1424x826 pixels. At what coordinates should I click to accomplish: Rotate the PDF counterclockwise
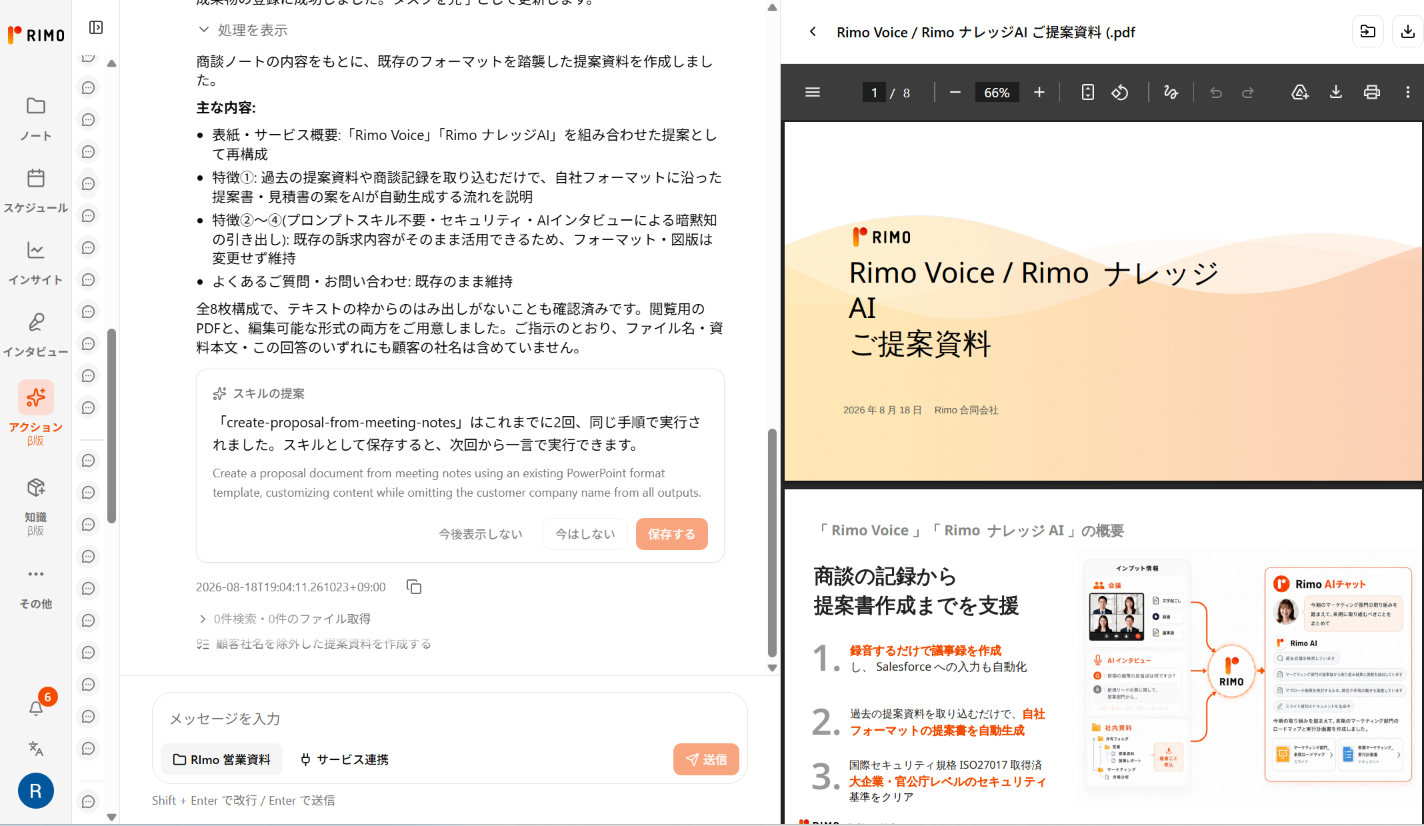tap(1120, 92)
